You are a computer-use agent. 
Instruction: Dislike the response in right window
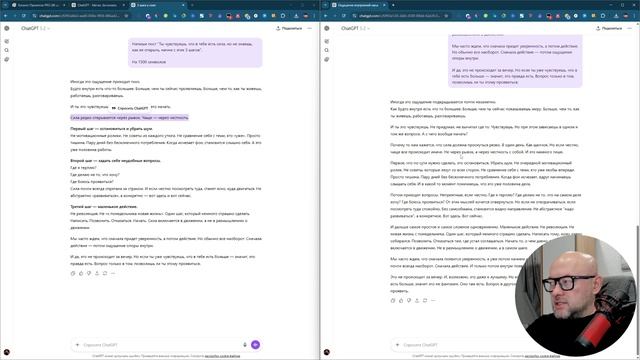409,300
